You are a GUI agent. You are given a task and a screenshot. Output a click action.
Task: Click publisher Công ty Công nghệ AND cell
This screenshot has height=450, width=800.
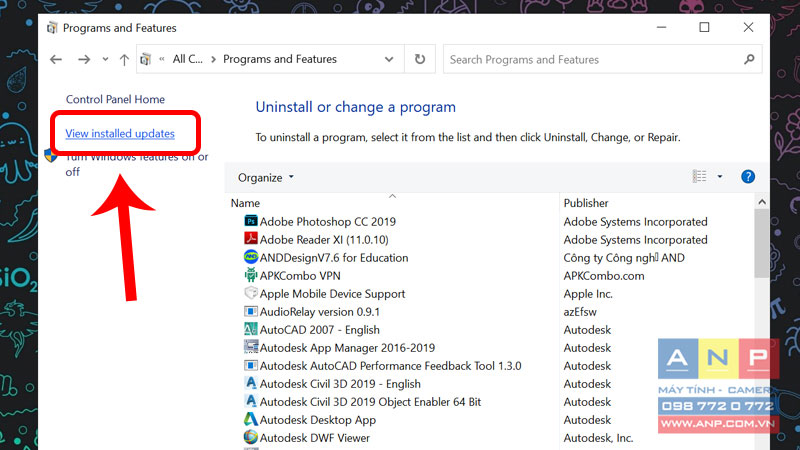624,258
